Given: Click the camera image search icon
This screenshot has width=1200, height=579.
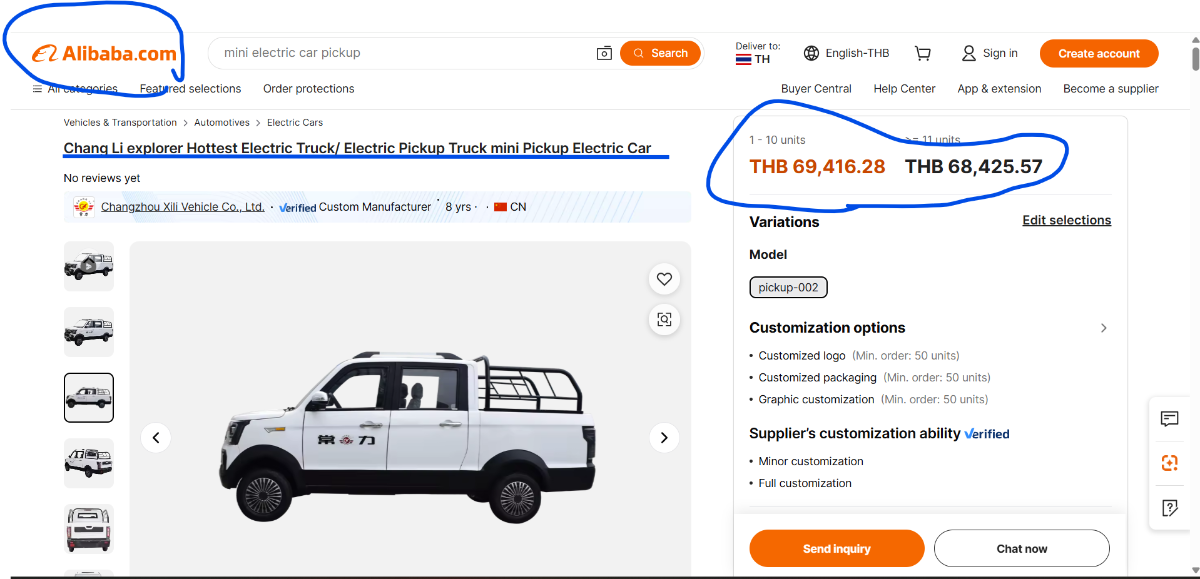Looking at the screenshot, I should click(604, 53).
